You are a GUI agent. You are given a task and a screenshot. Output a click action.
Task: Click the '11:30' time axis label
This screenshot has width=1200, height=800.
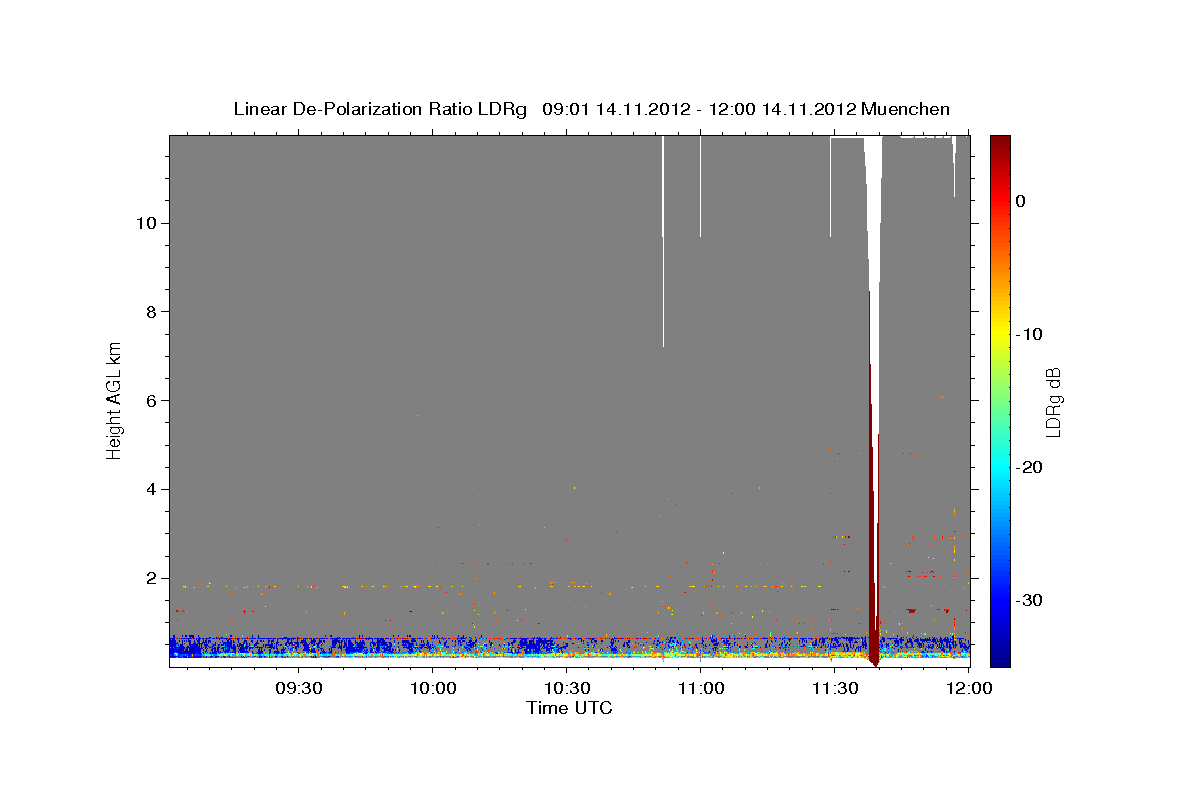point(834,689)
